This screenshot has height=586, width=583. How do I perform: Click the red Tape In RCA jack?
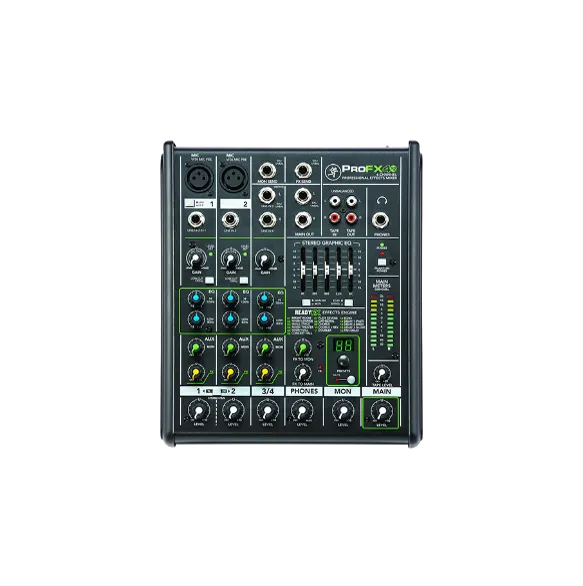[334, 217]
